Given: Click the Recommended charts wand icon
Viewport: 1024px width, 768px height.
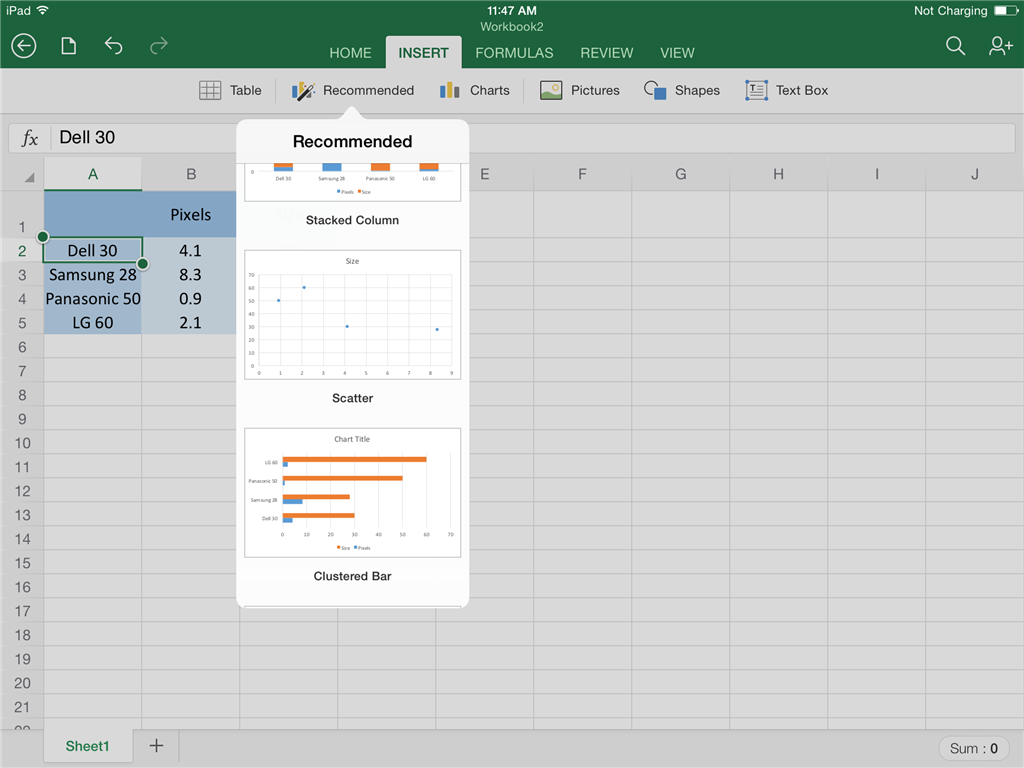Looking at the screenshot, I should pos(303,90).
